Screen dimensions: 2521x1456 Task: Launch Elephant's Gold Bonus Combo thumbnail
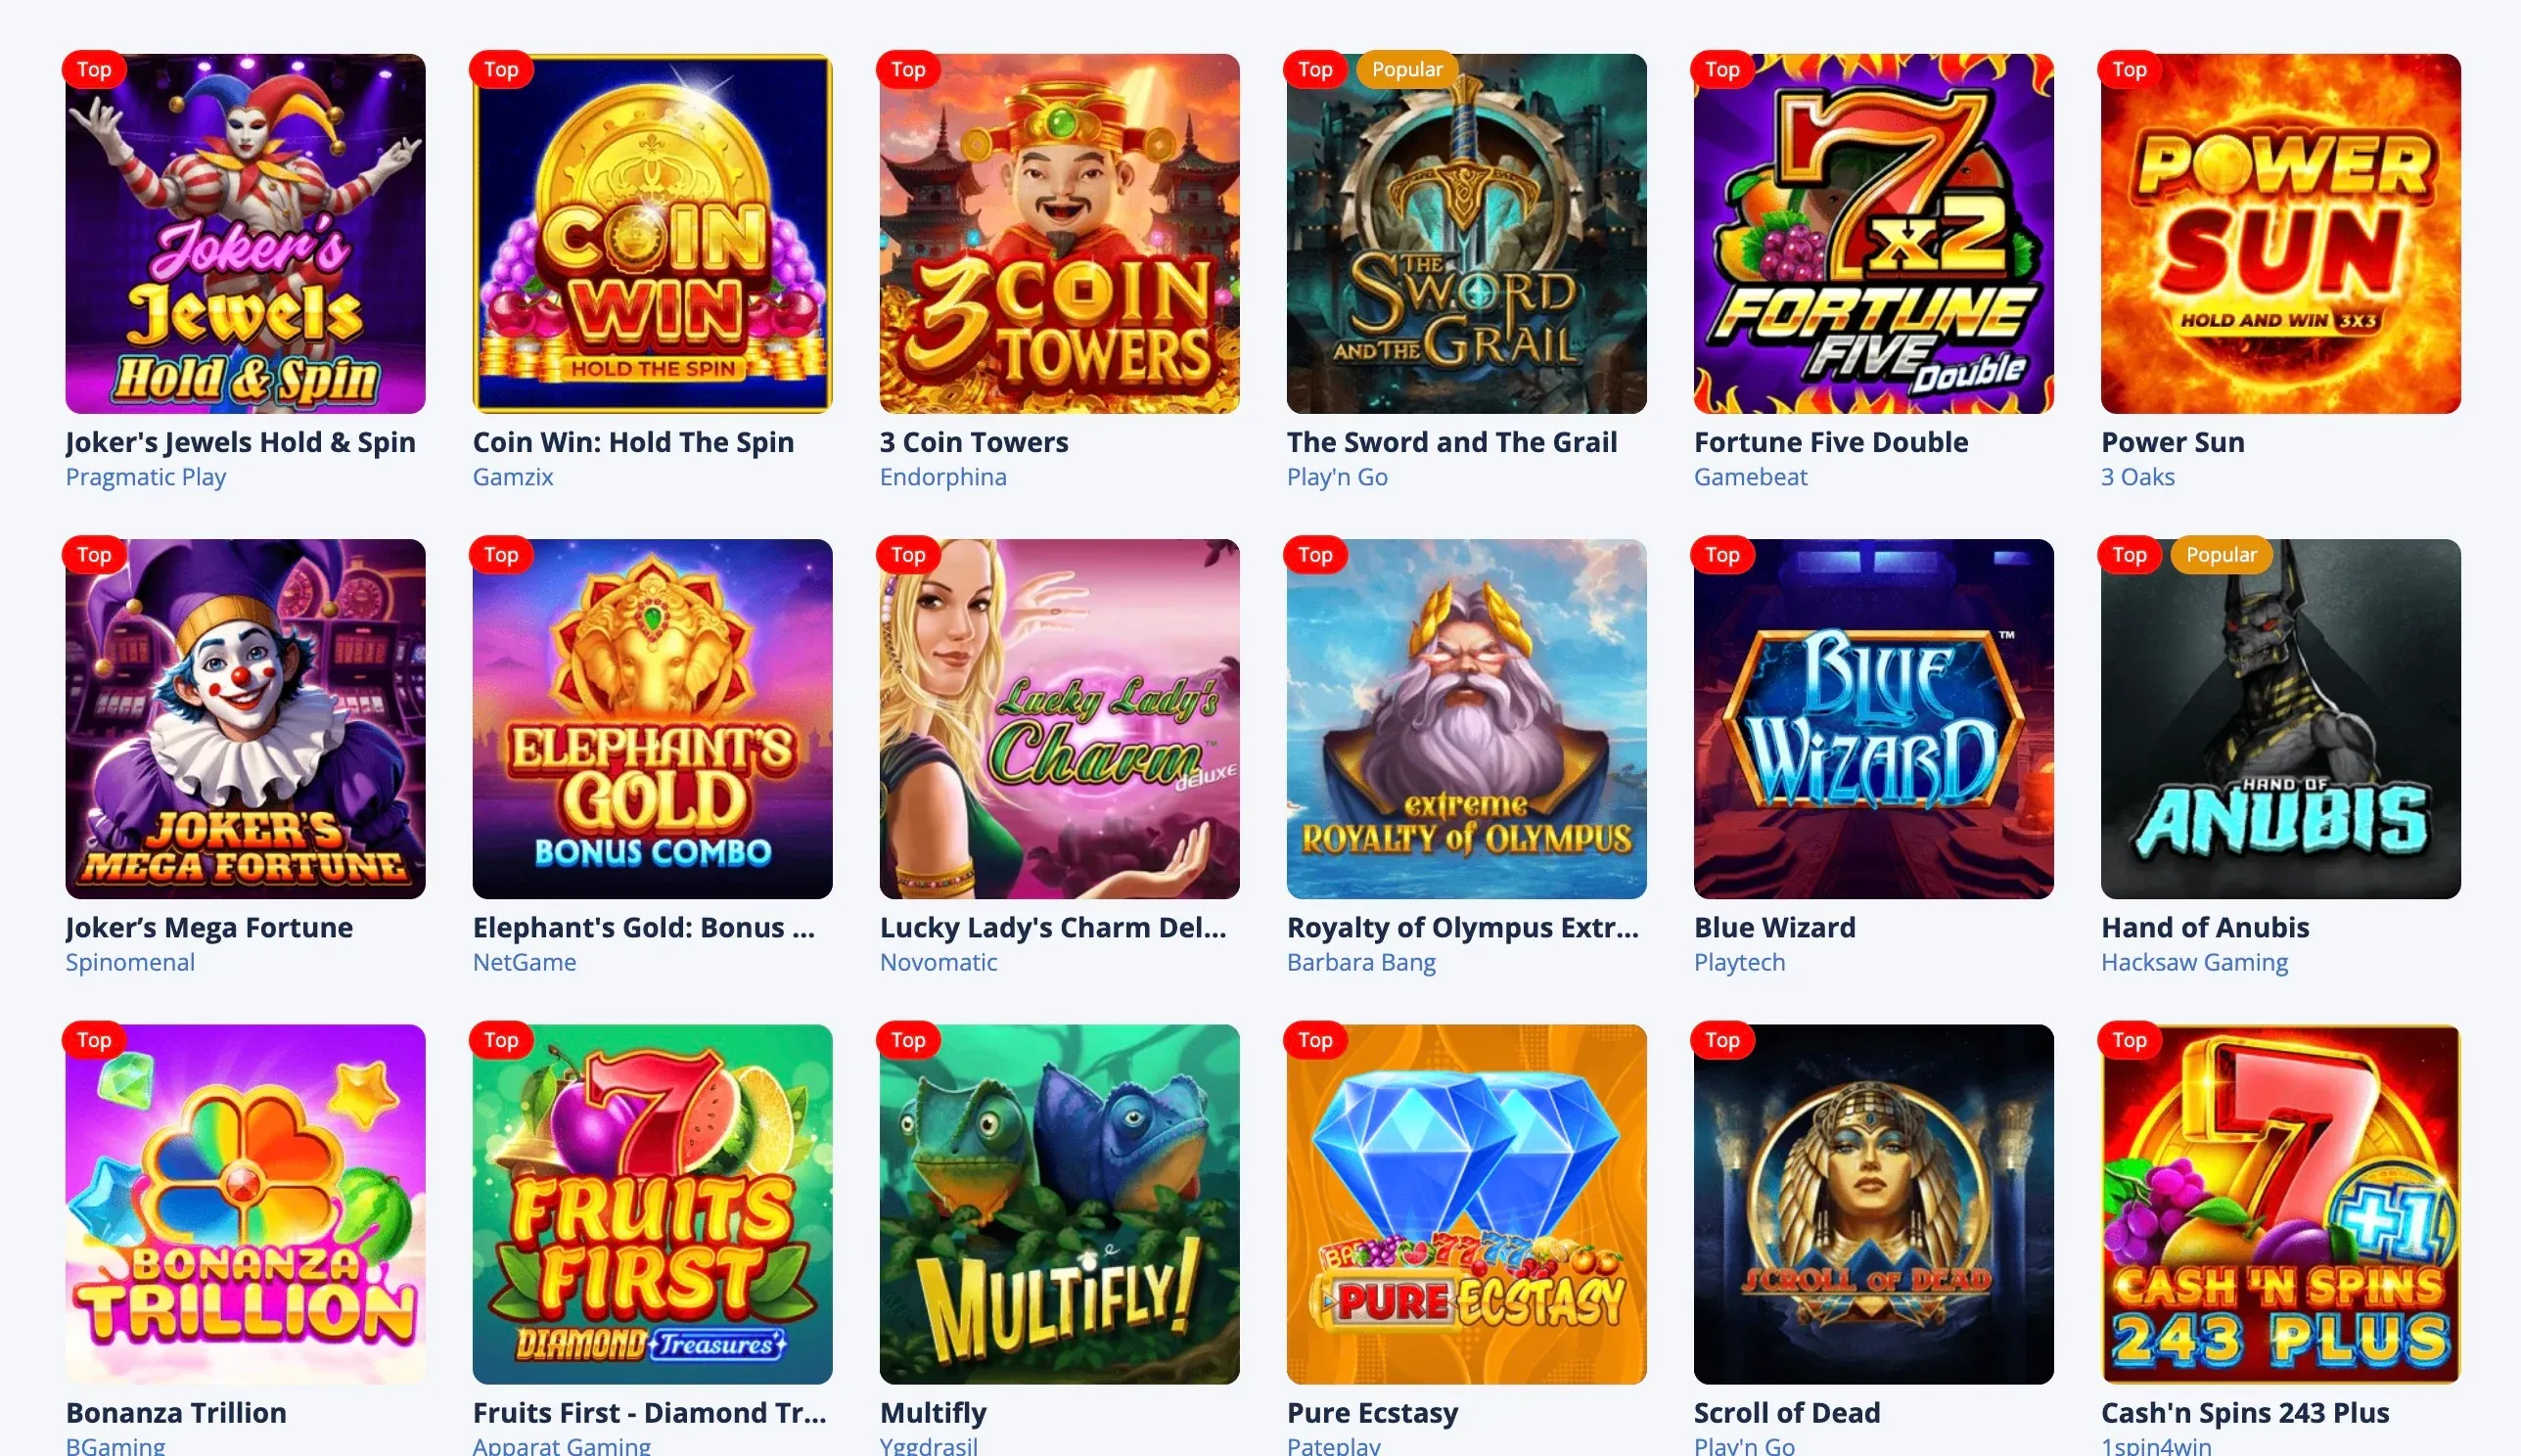(x=652, y=719)
